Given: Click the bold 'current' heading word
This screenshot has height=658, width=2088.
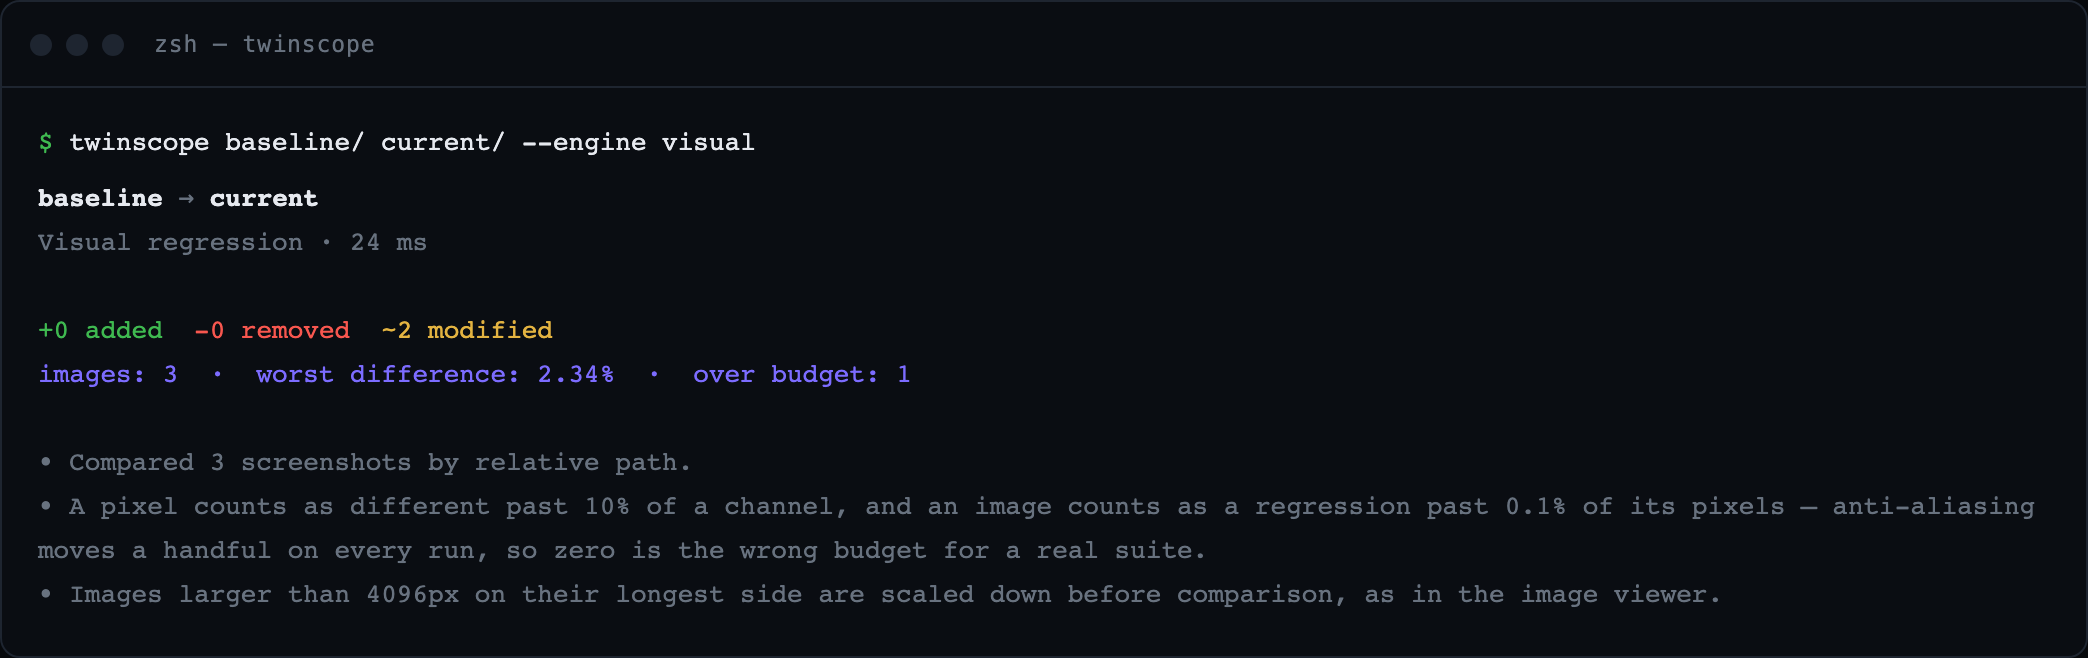Looking at the screenshot, I should point(264,199).
